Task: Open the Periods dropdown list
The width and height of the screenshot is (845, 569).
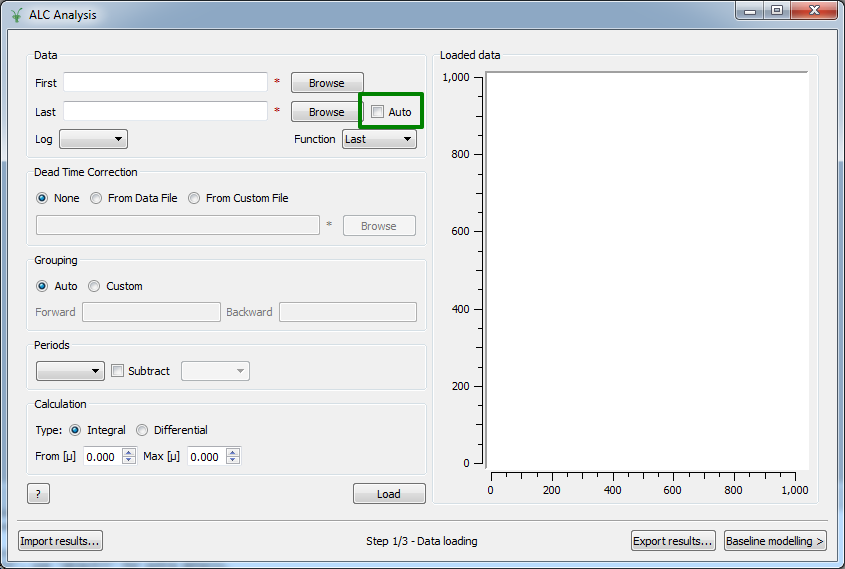Action: [70, 371]
